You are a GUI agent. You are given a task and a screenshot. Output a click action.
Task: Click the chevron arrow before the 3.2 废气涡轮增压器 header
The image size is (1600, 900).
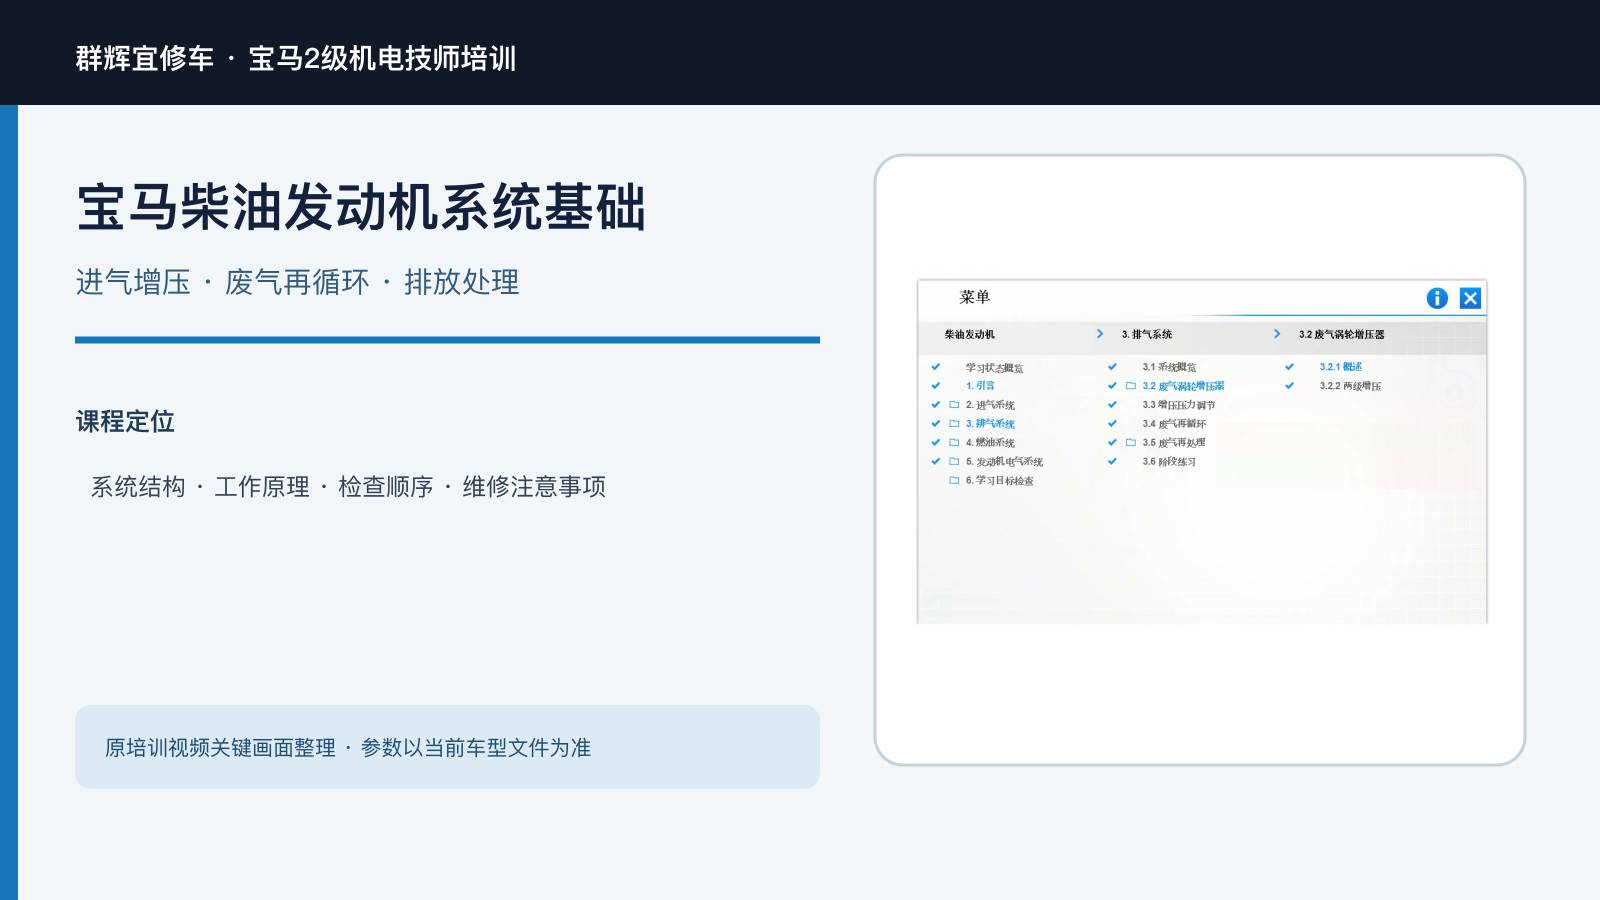(1277, 334)
